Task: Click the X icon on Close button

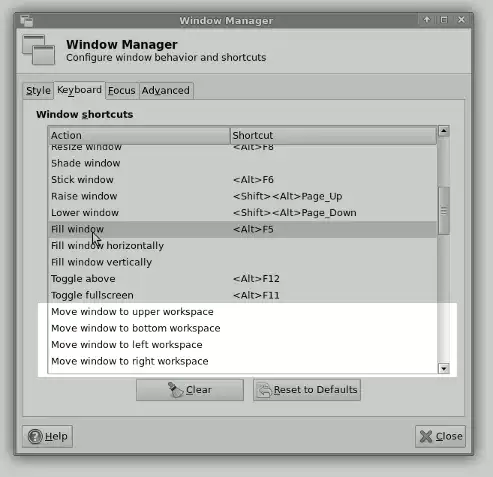Action: coord(426,436)
